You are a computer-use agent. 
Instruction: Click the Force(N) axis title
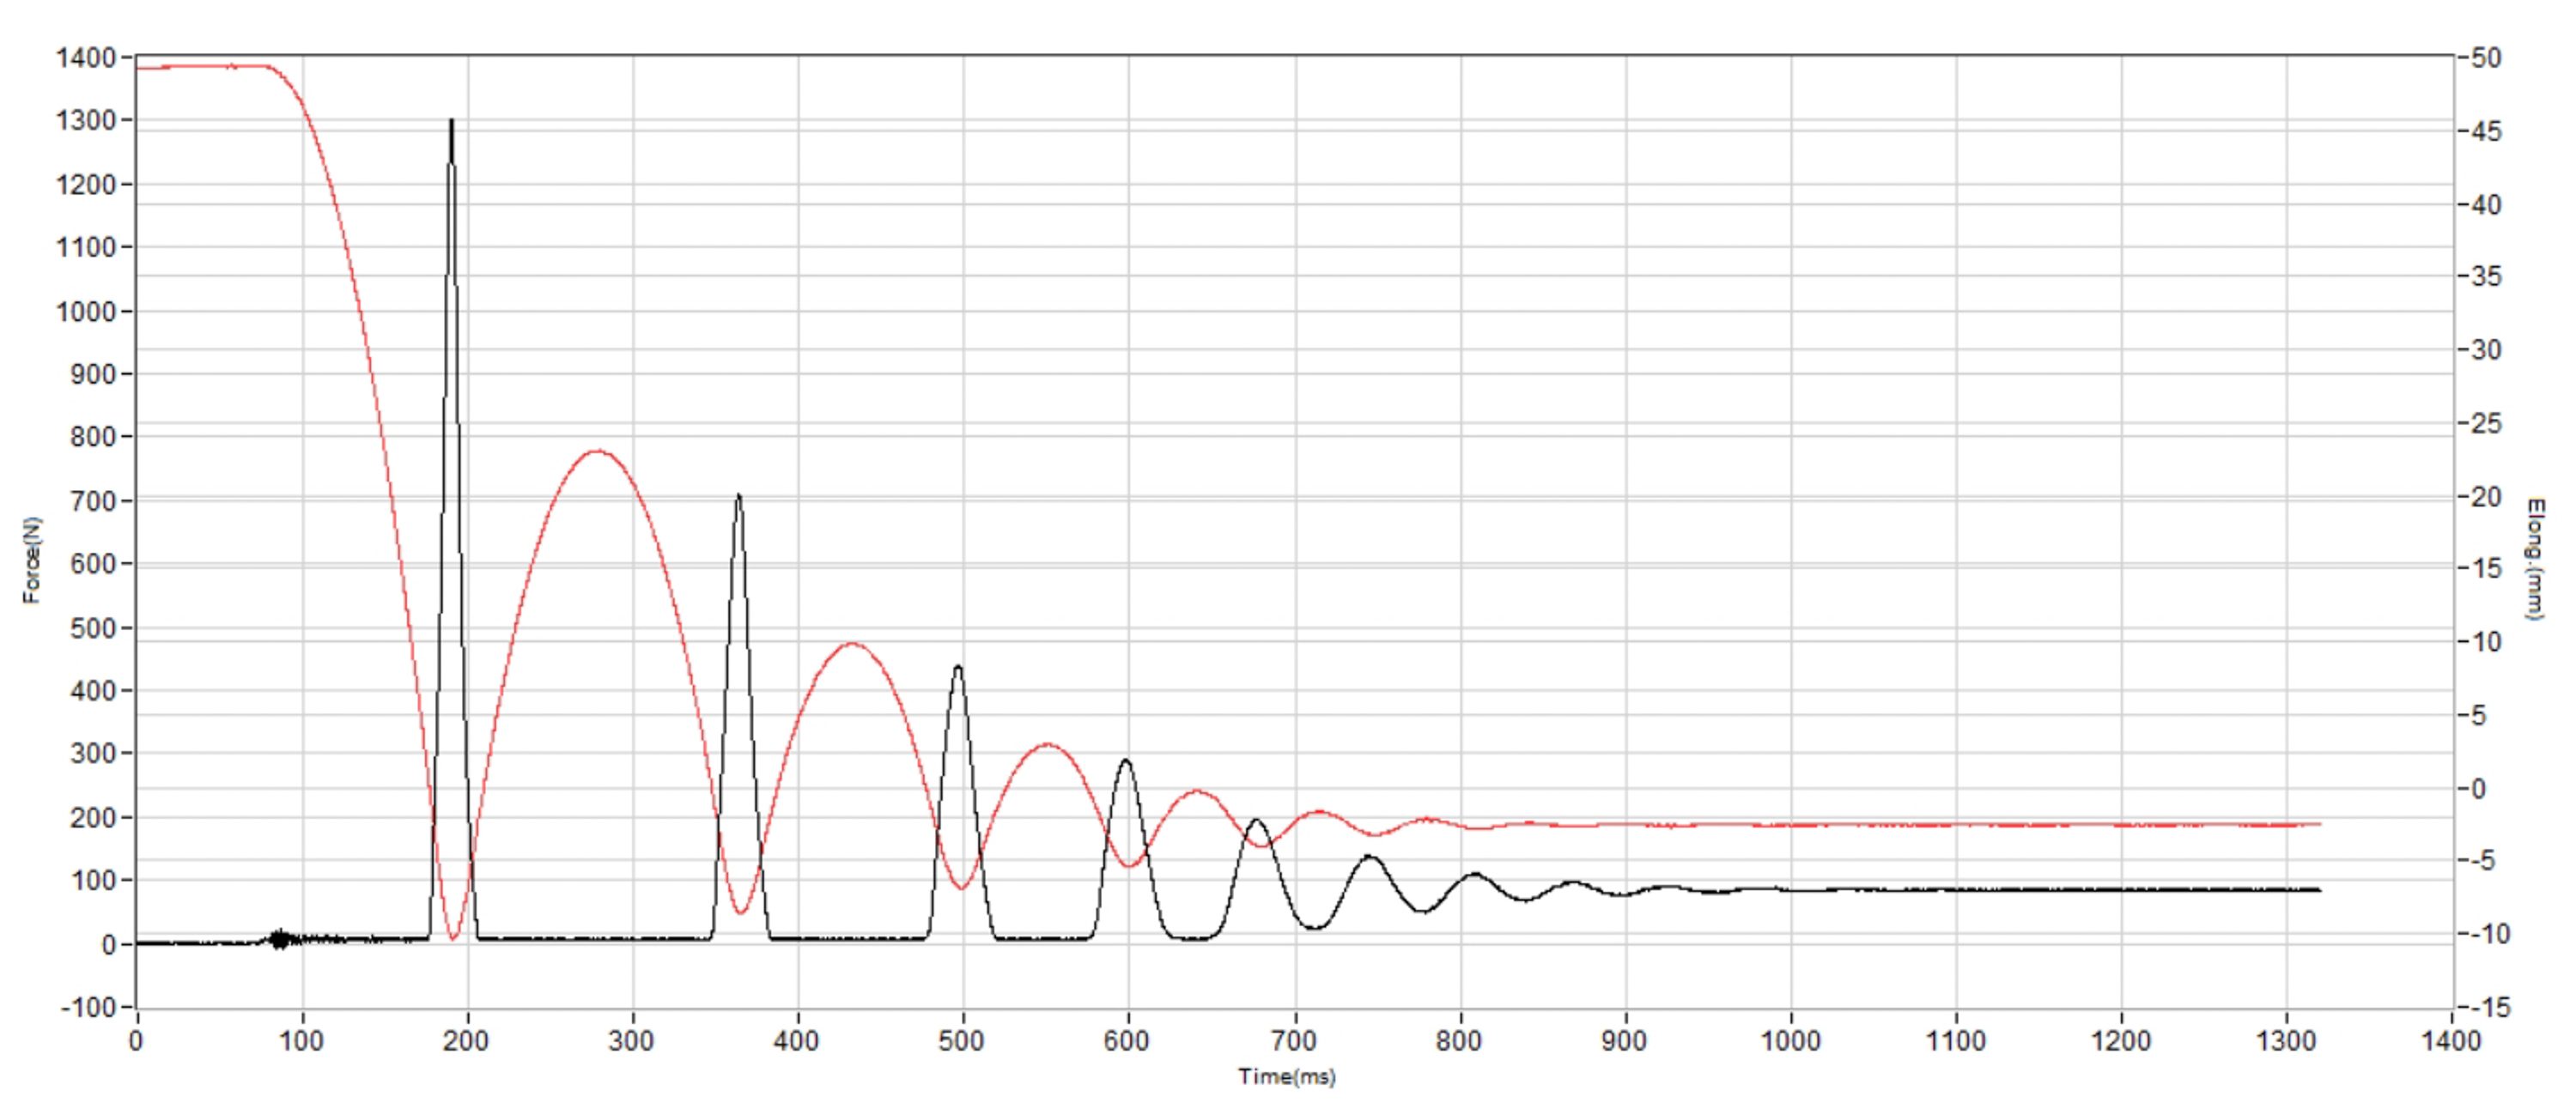(32, 560)
